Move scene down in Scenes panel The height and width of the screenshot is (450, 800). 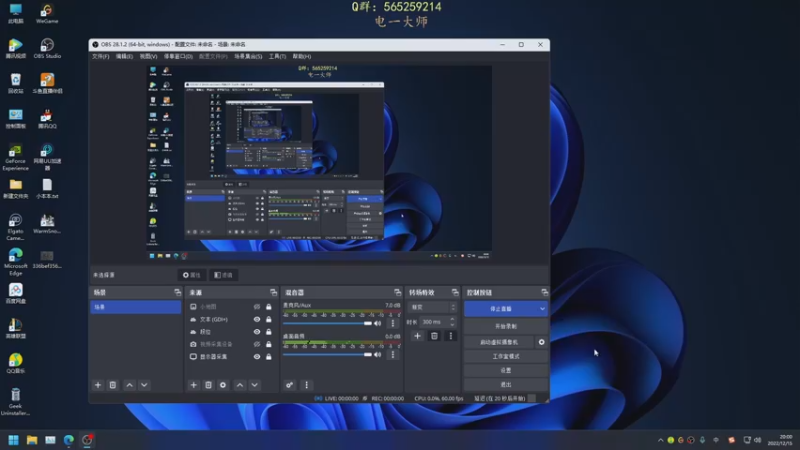click(144, 385)
